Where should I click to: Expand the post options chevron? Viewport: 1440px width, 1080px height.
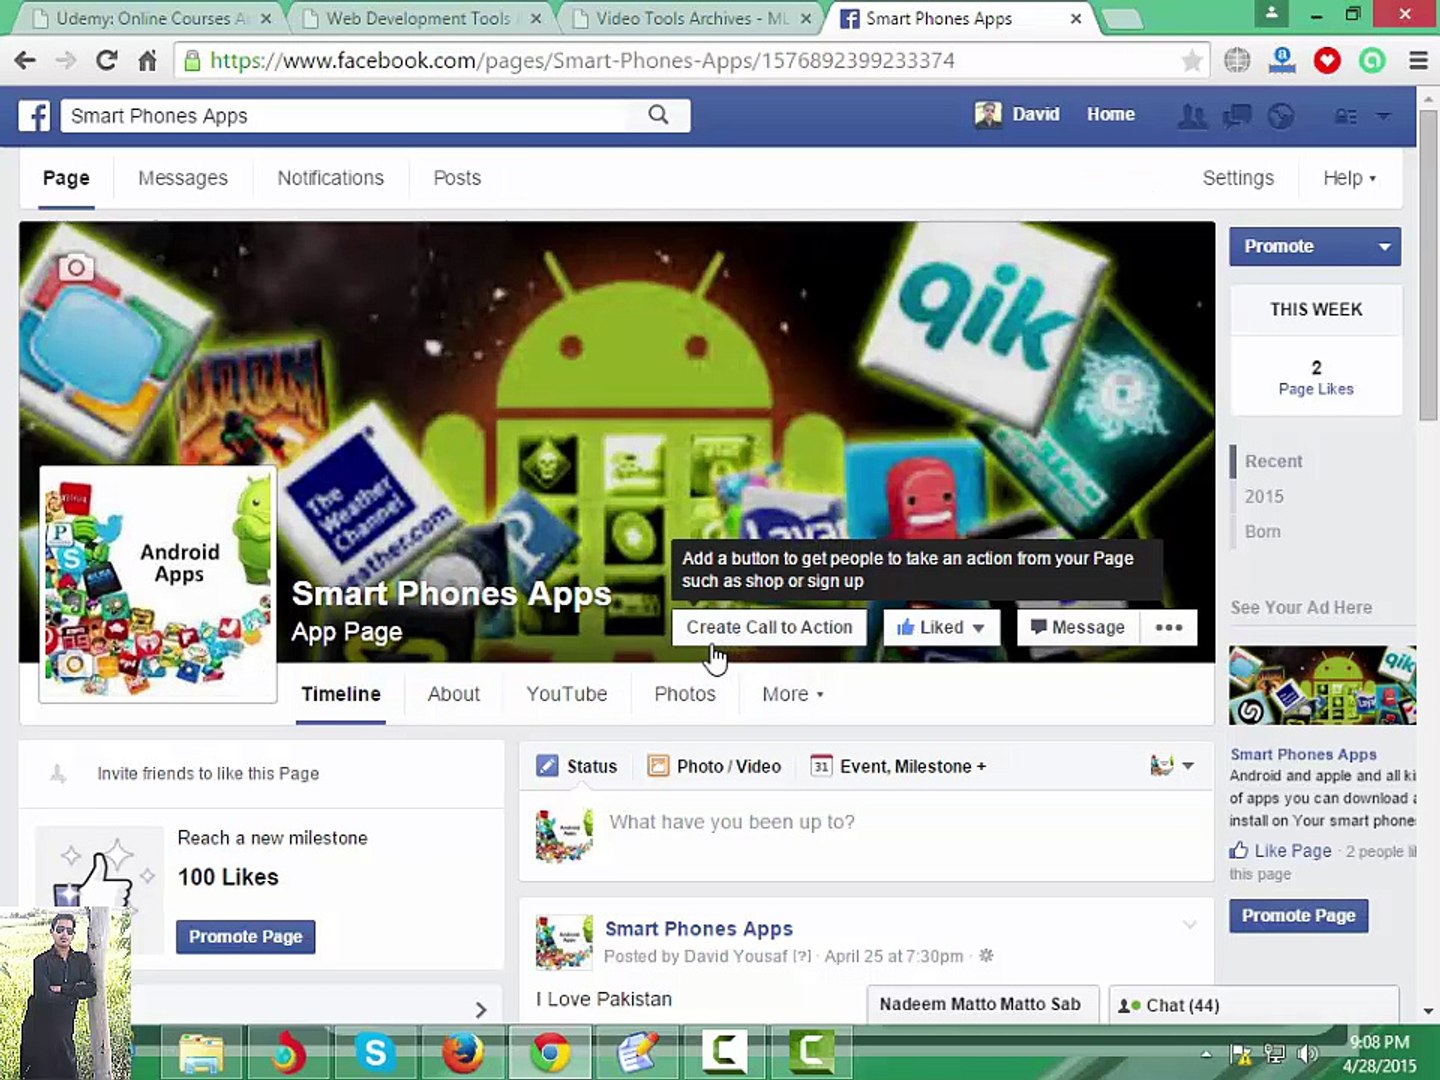point(1189,925)
